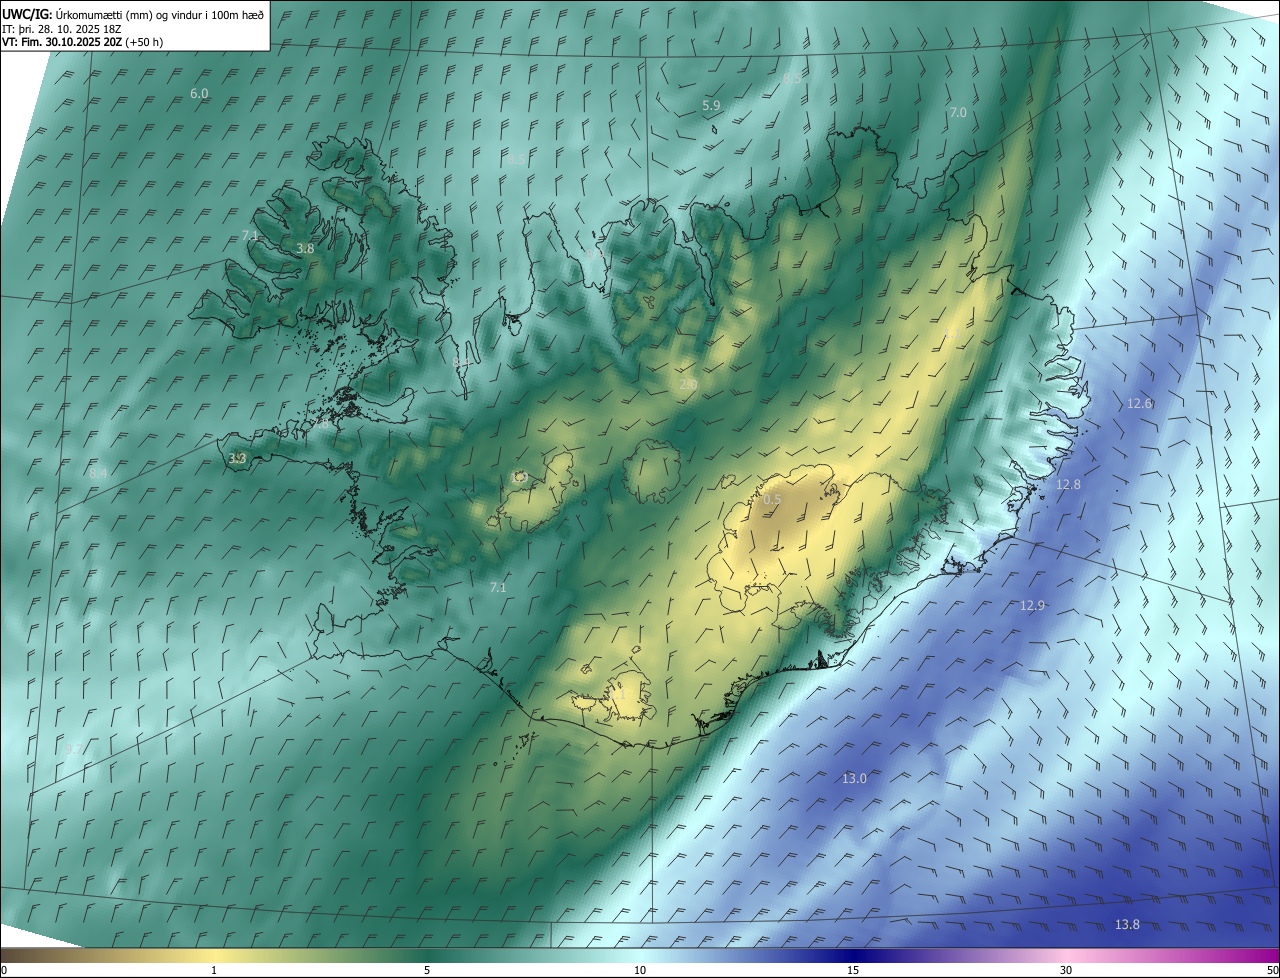Click the '0' tick on the color scale
The image size is (1280, 978).
(x=4, y=970)
